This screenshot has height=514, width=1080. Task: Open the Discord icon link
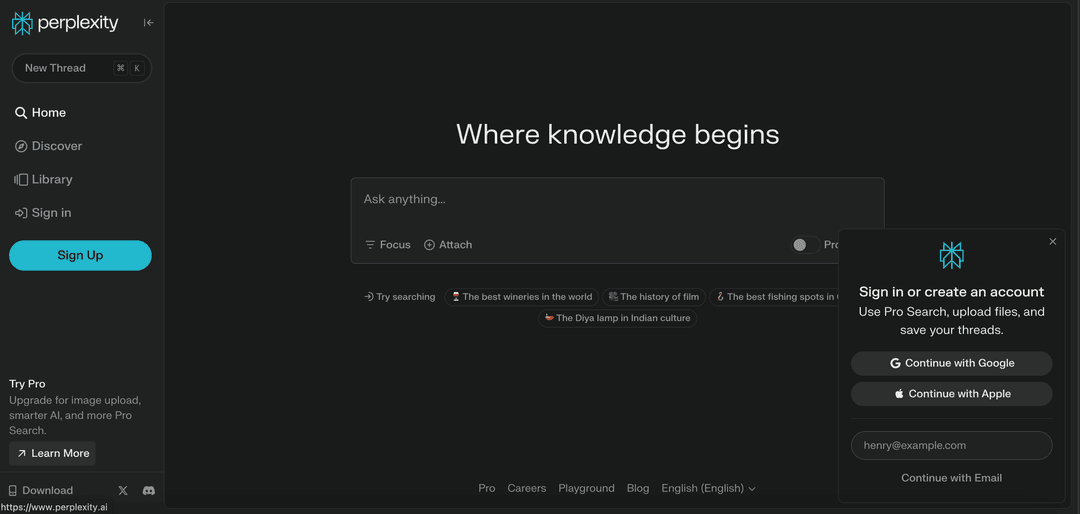149,491
